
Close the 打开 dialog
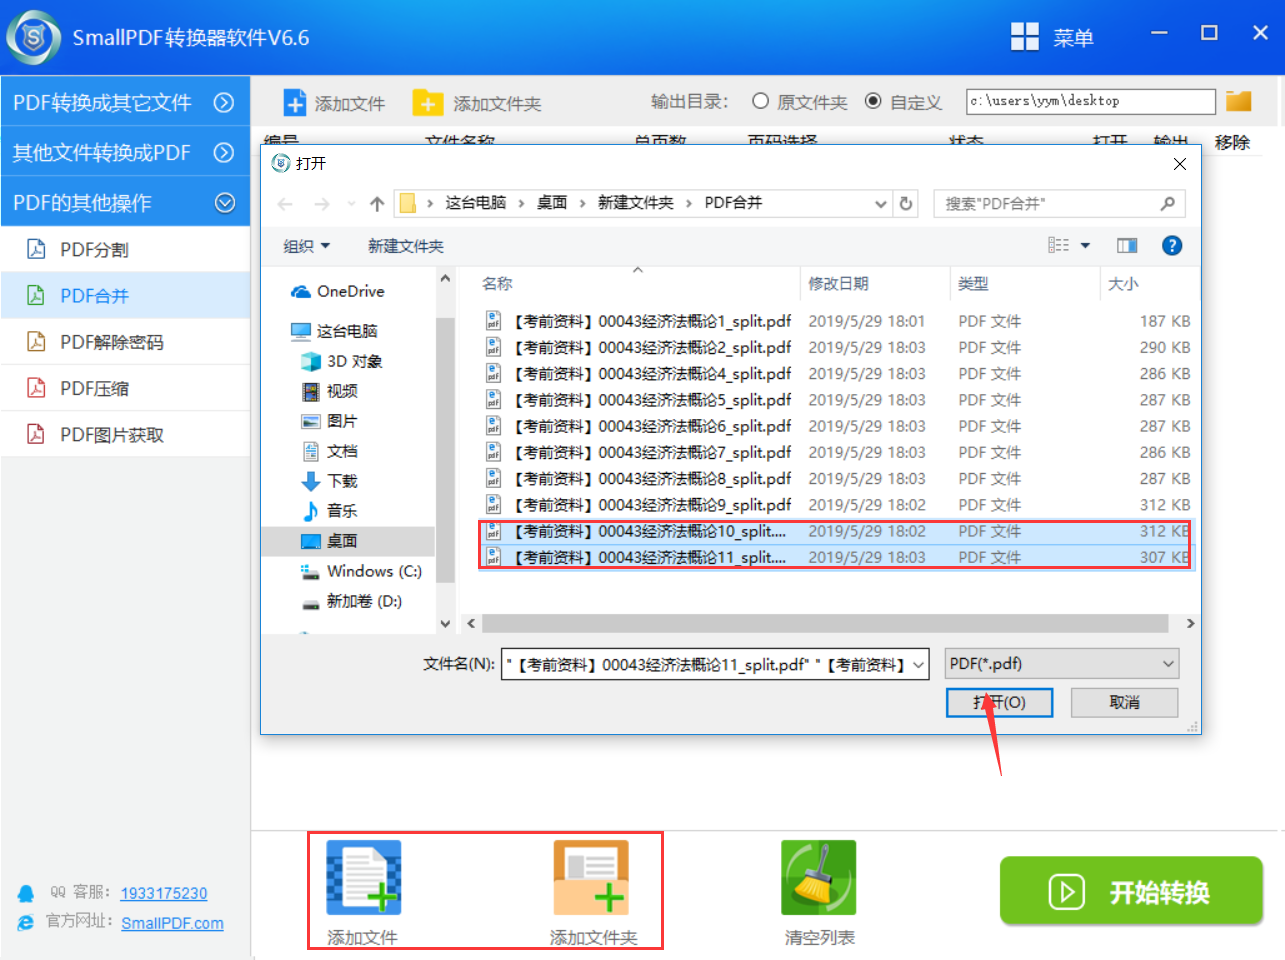1180,163
